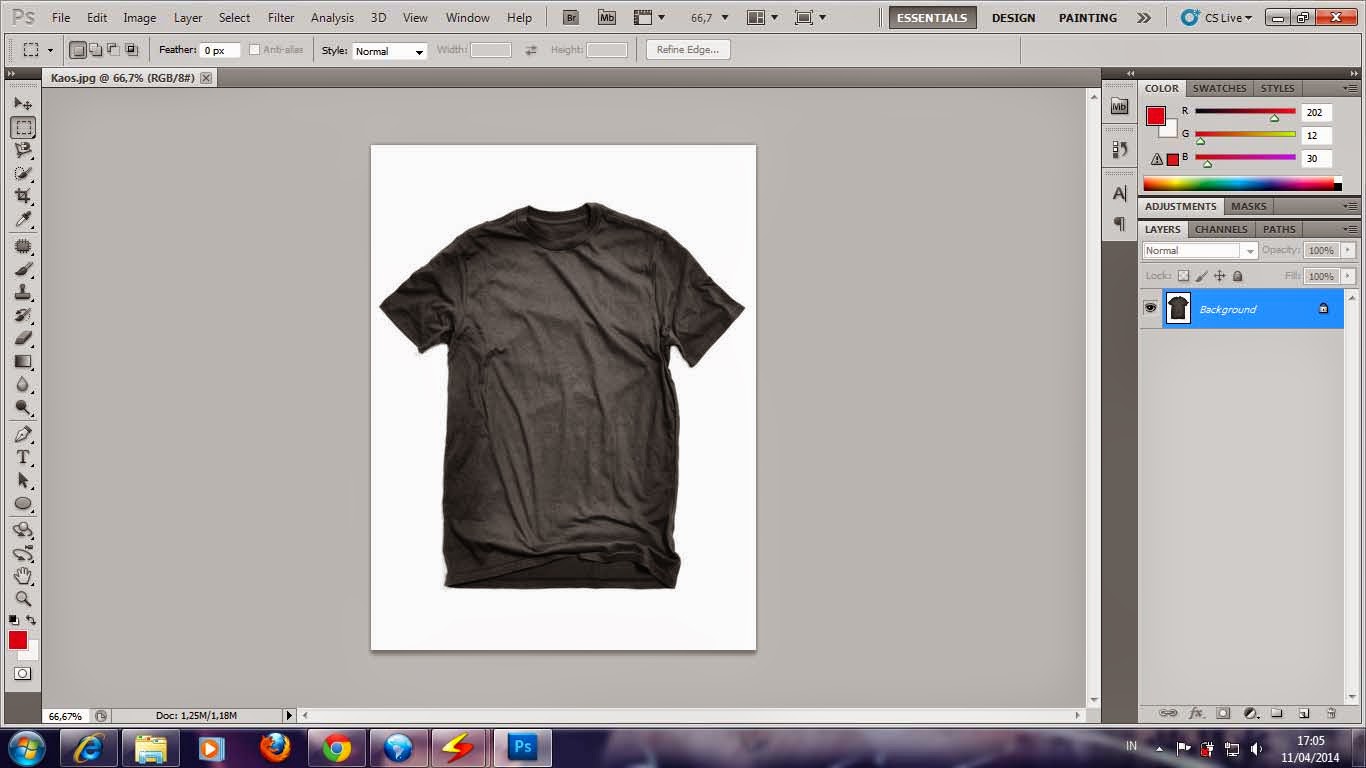Toggle Lock all for the layer
Viewport: 1366px width, 768px height.
coord(1238,276)
